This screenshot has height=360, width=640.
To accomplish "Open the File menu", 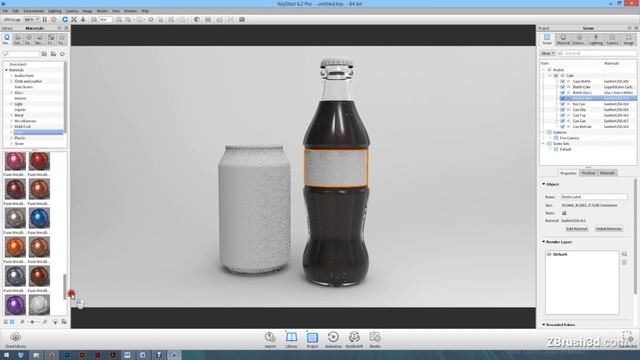I will pyautogui.click(x=5, y=11).
